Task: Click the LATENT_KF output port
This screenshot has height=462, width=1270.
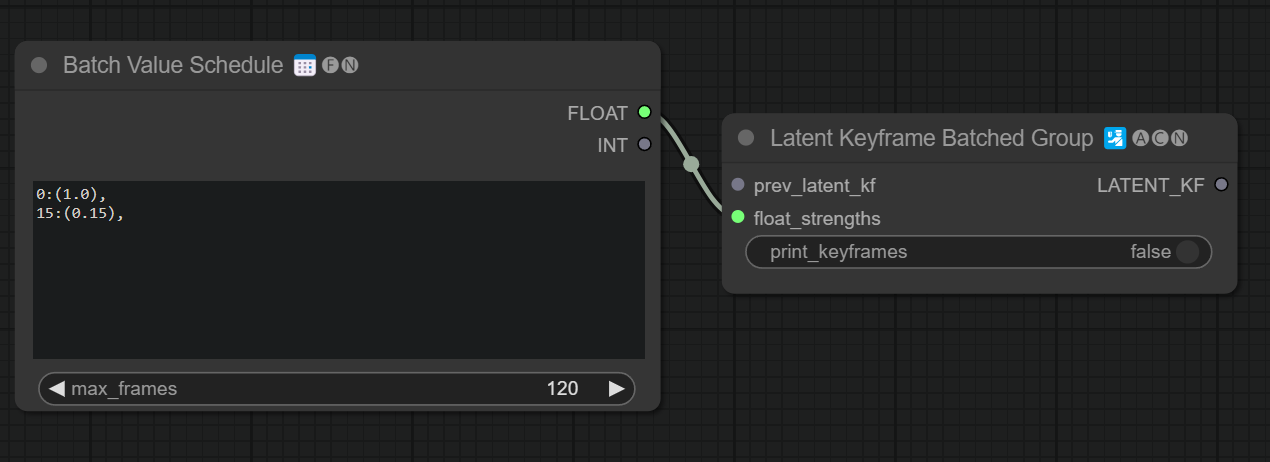Action: pyautogui.click(x=1220, y=185)
